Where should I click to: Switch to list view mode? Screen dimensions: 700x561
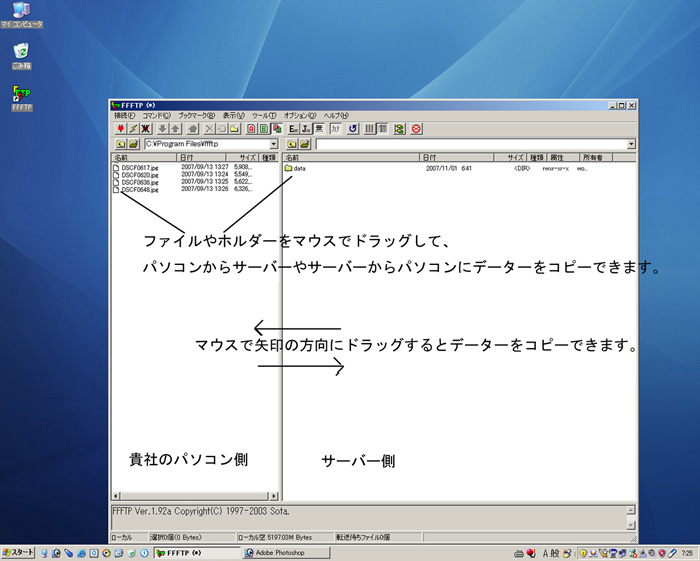click(x=370, y=129)
